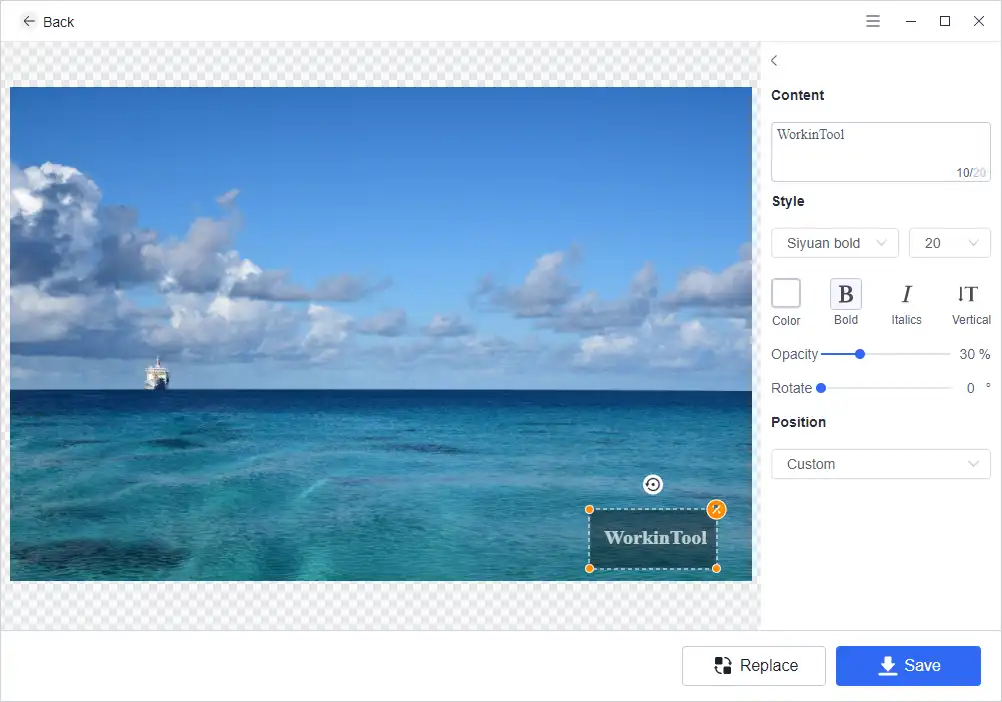Screen dimensions: 1002x702
Task: Open the font size 20 dropdown
Action: click(x=950, y=243)
